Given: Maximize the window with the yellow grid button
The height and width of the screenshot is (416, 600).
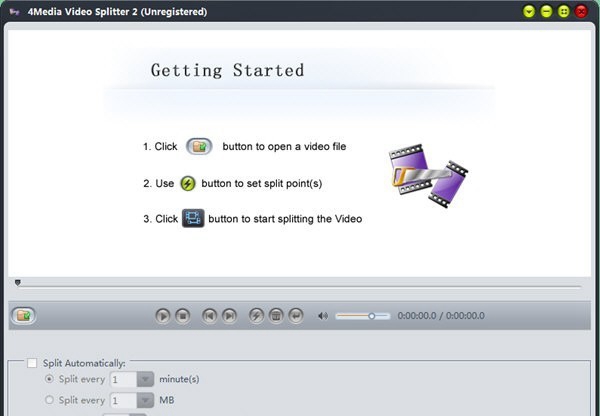Looking at the screenshot, I should pyautogui.click(x=564, y=11).
